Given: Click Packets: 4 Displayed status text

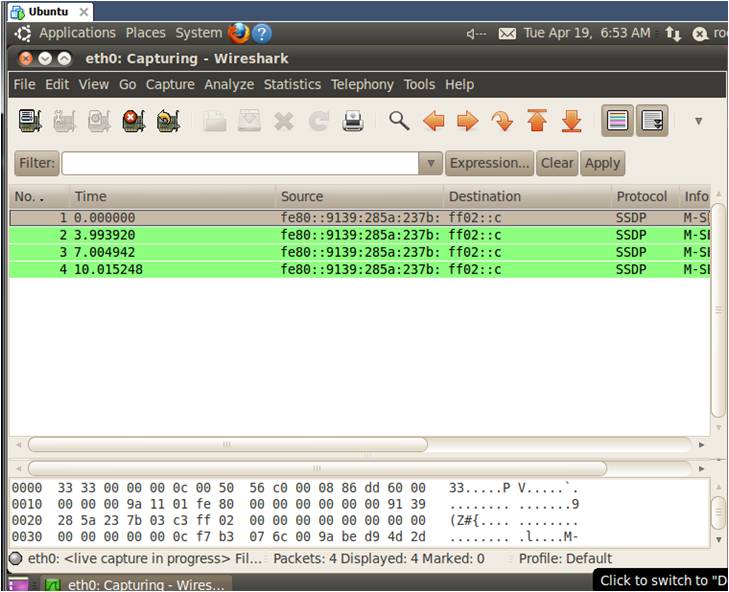Looking at the screenshot, I should (x=379, y=558).
